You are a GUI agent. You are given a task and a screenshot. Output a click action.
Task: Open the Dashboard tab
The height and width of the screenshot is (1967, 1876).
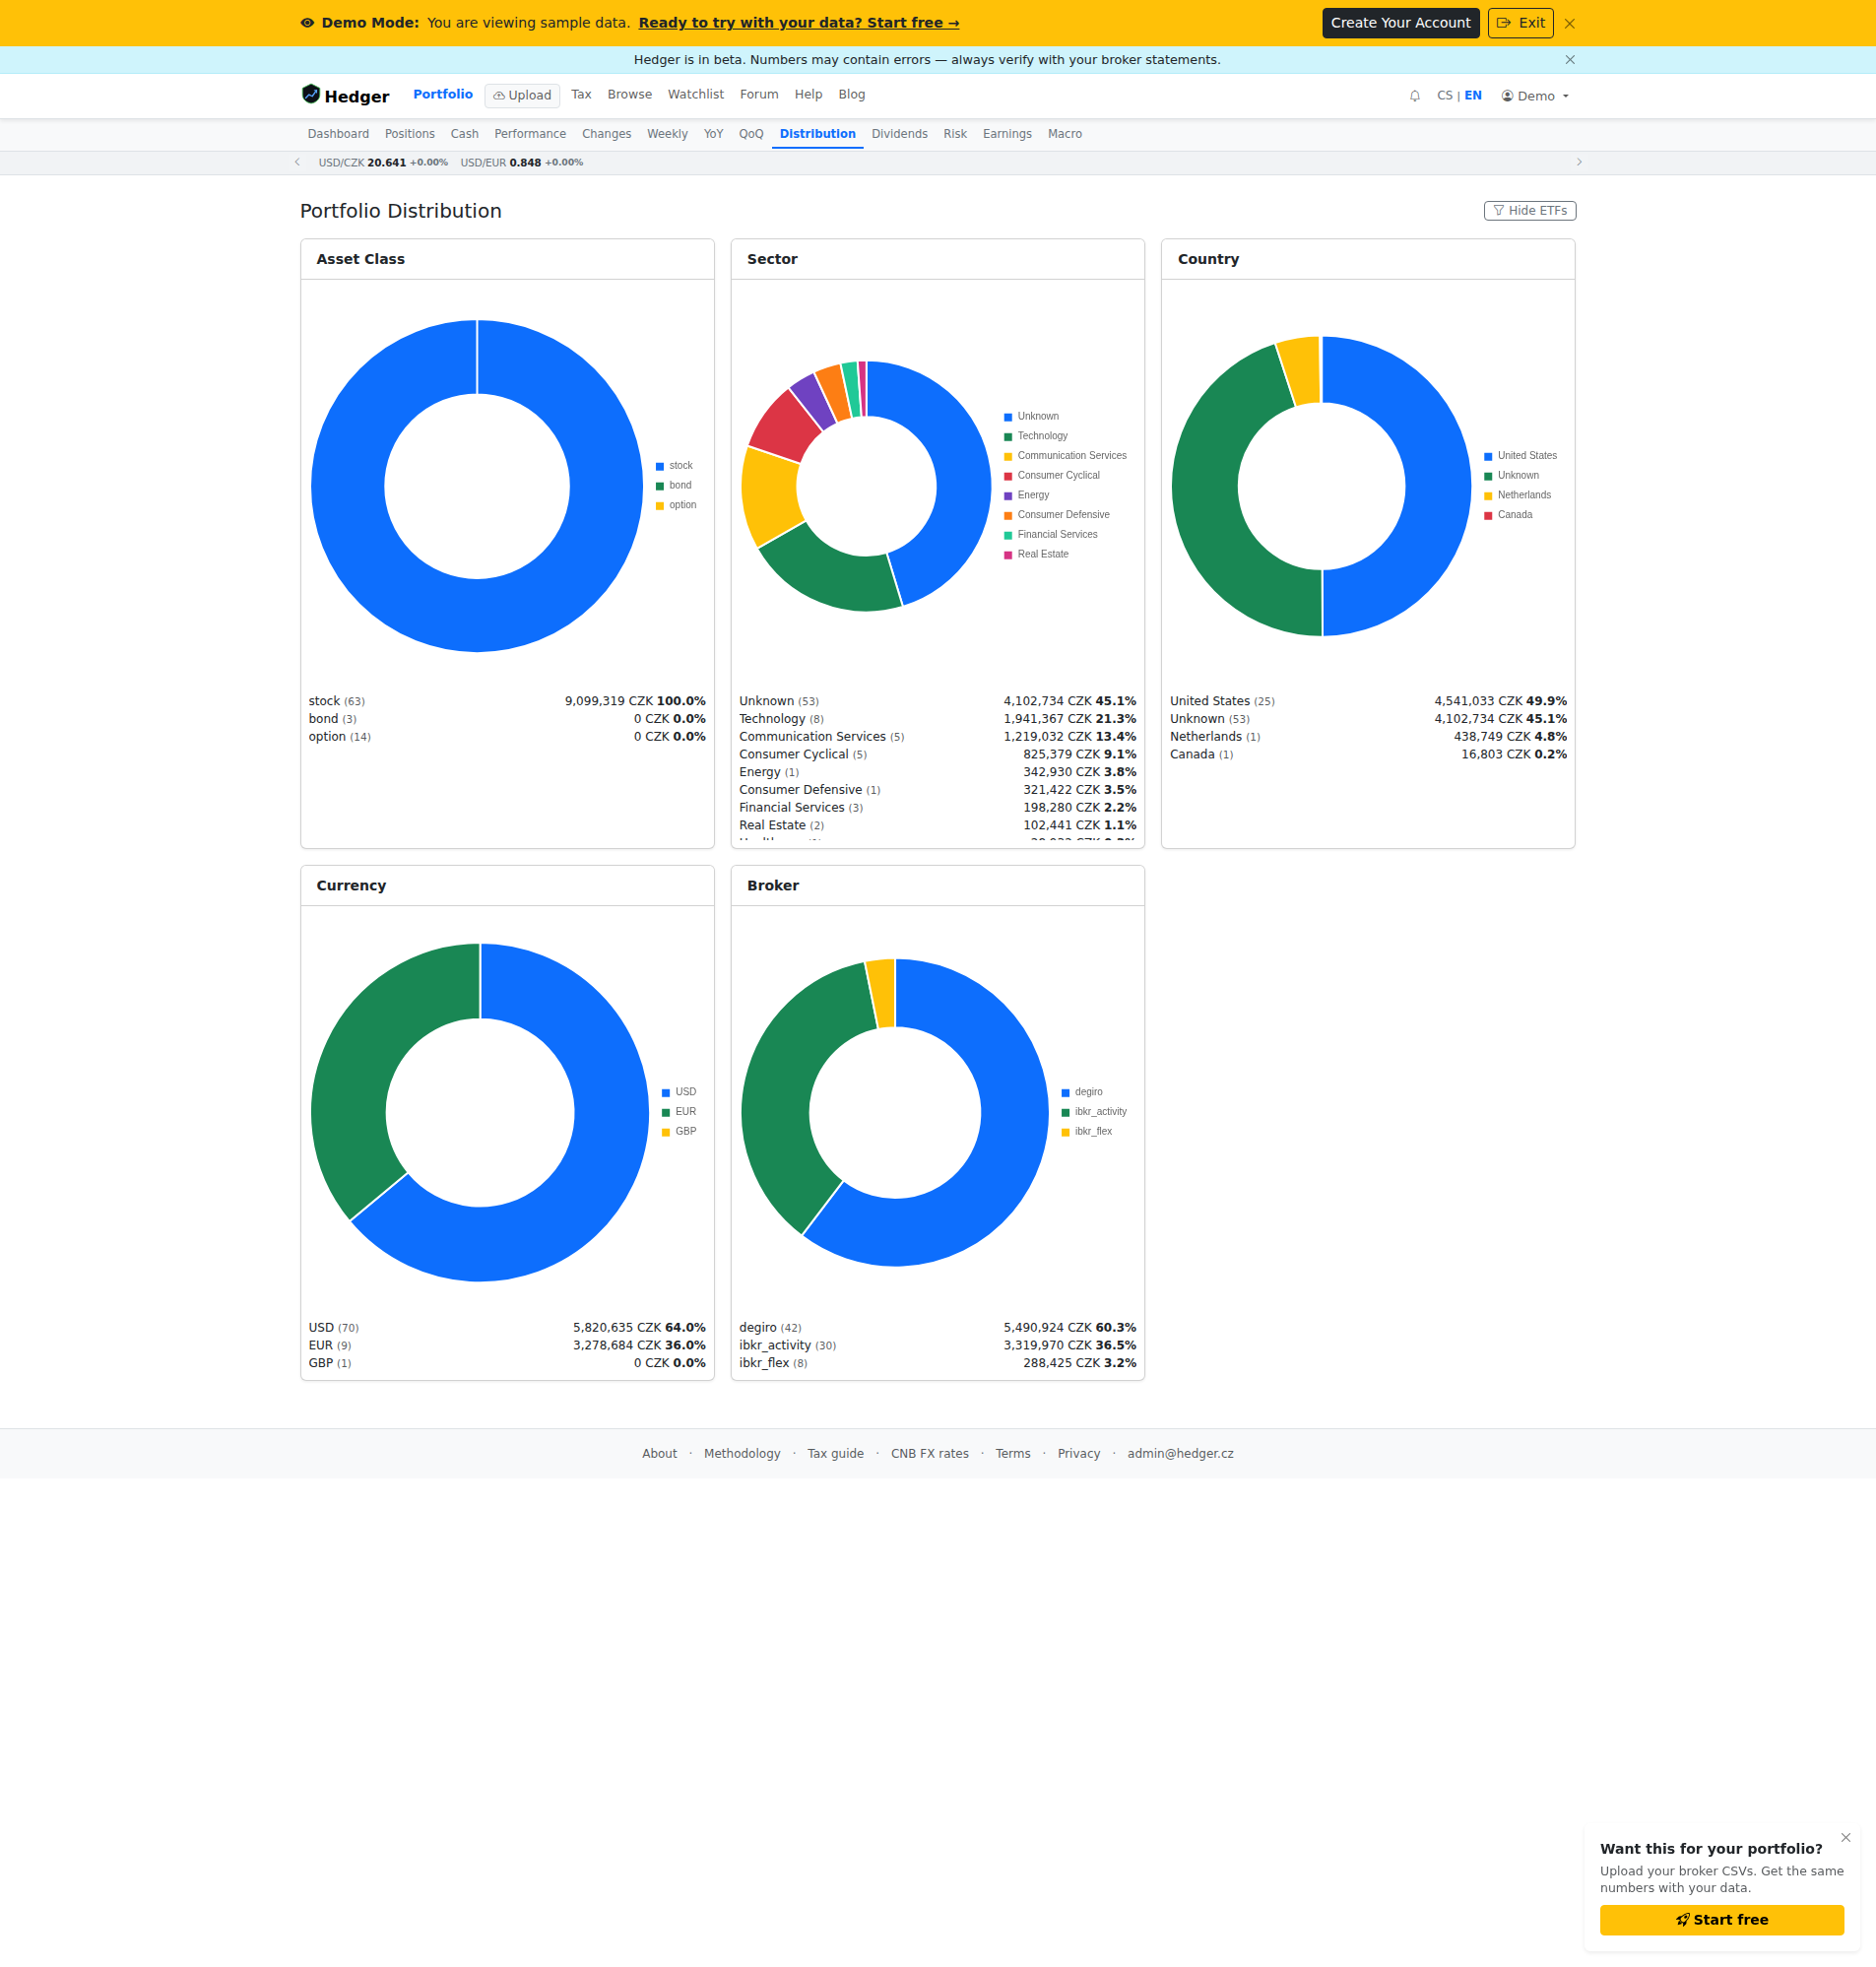click(338, 134)
